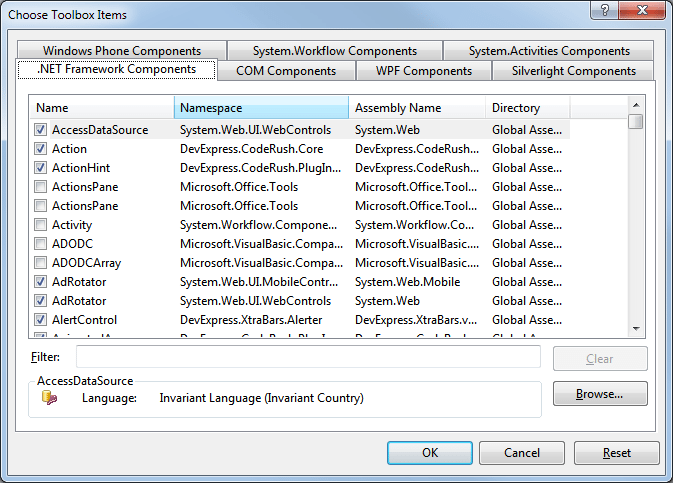Select the AlertControl row name
Image resolution: width=673 pixels, height=483 pixels.
(x=85, y=319)
